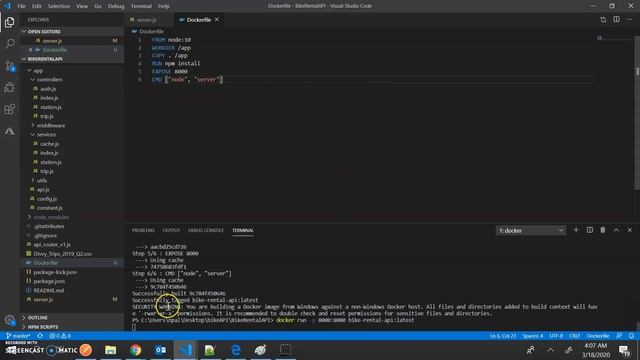Change end of line sequence CRLF
Viewport: 640px width, 360px height.
coord(575,336)
